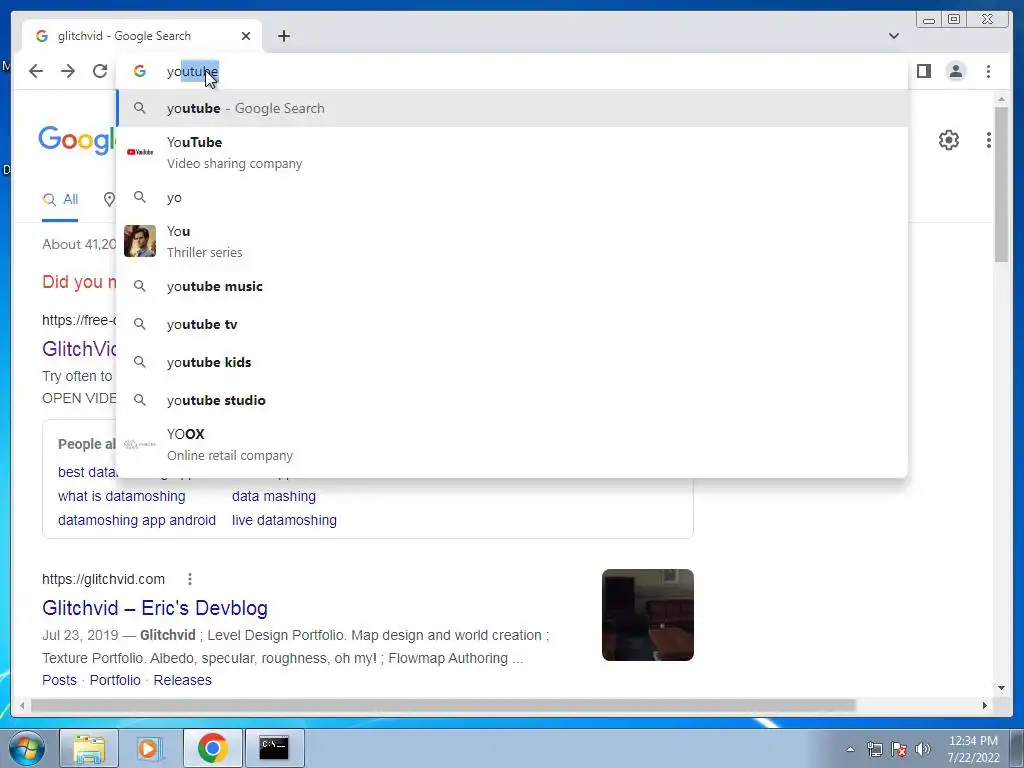The height and width of the screenshot is (768, 1024).
Task: Click the Maps pin icon tab
Action: click(109, 200)
